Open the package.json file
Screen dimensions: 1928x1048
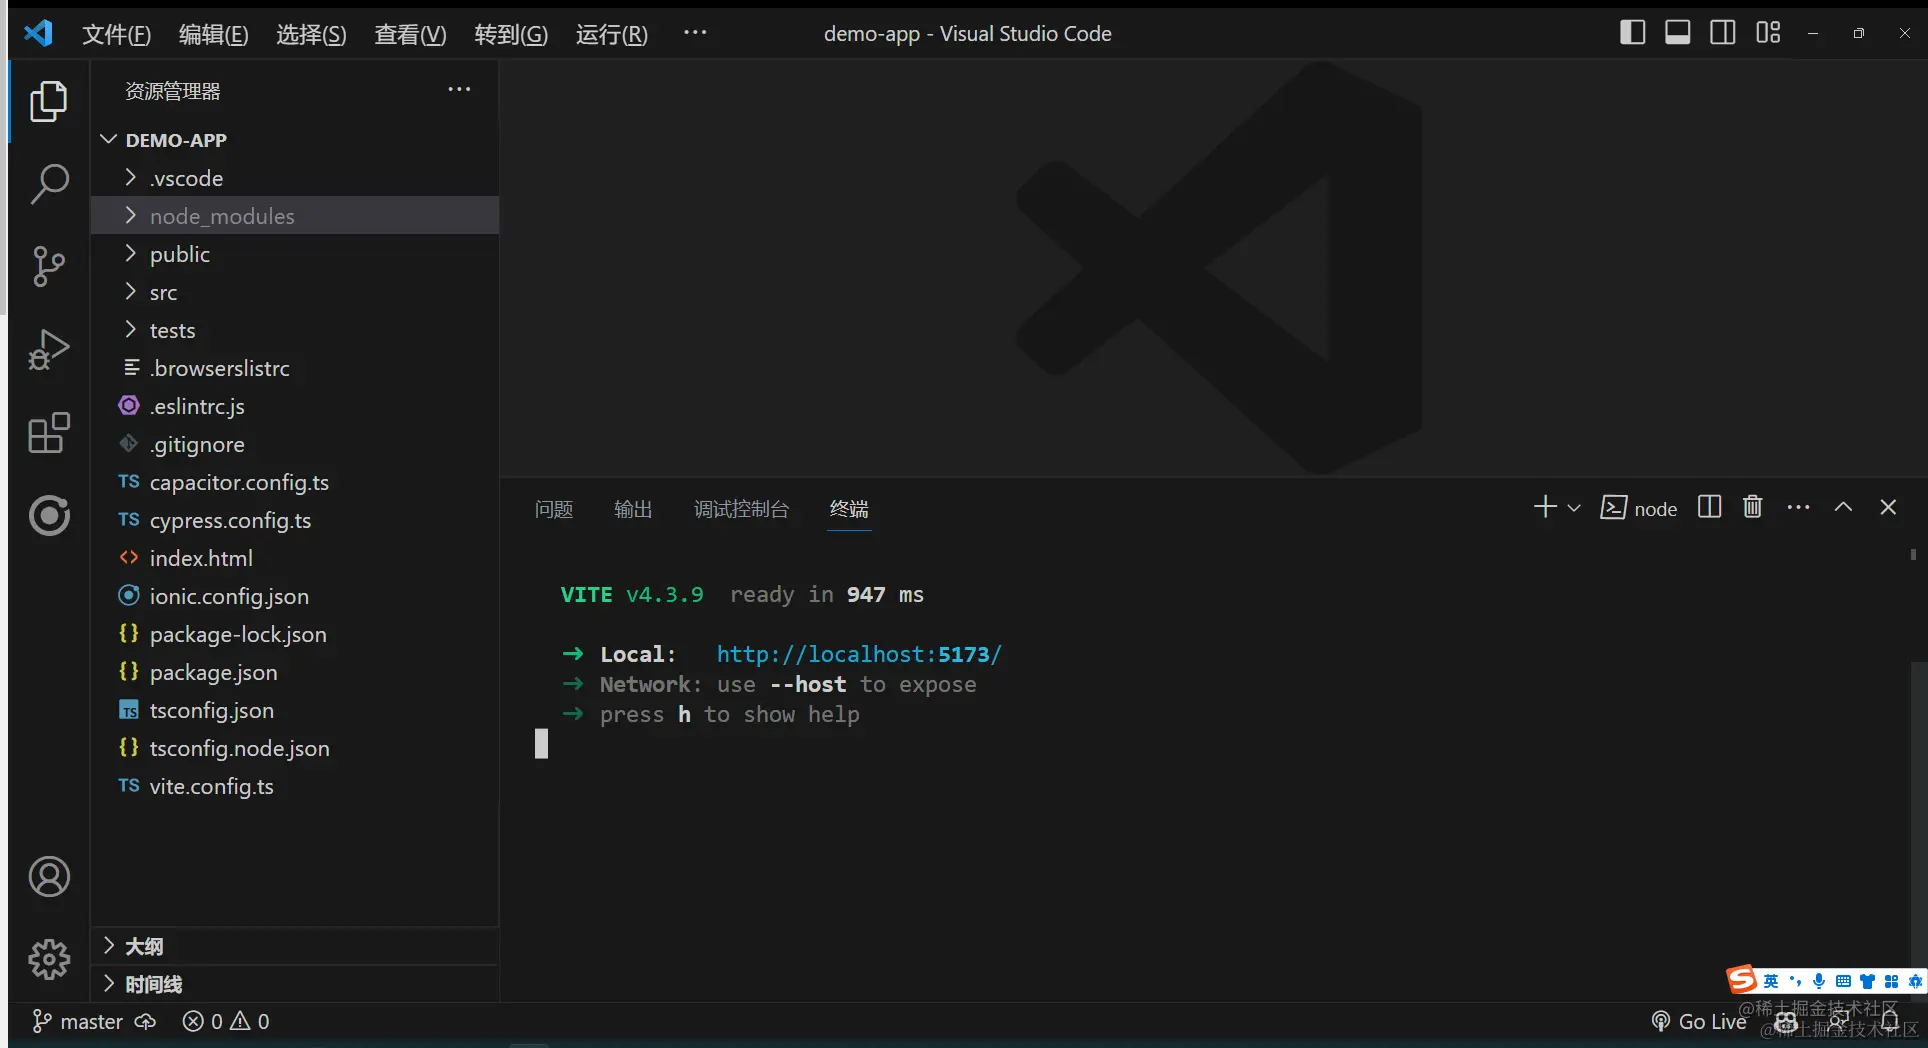(295, 672)
